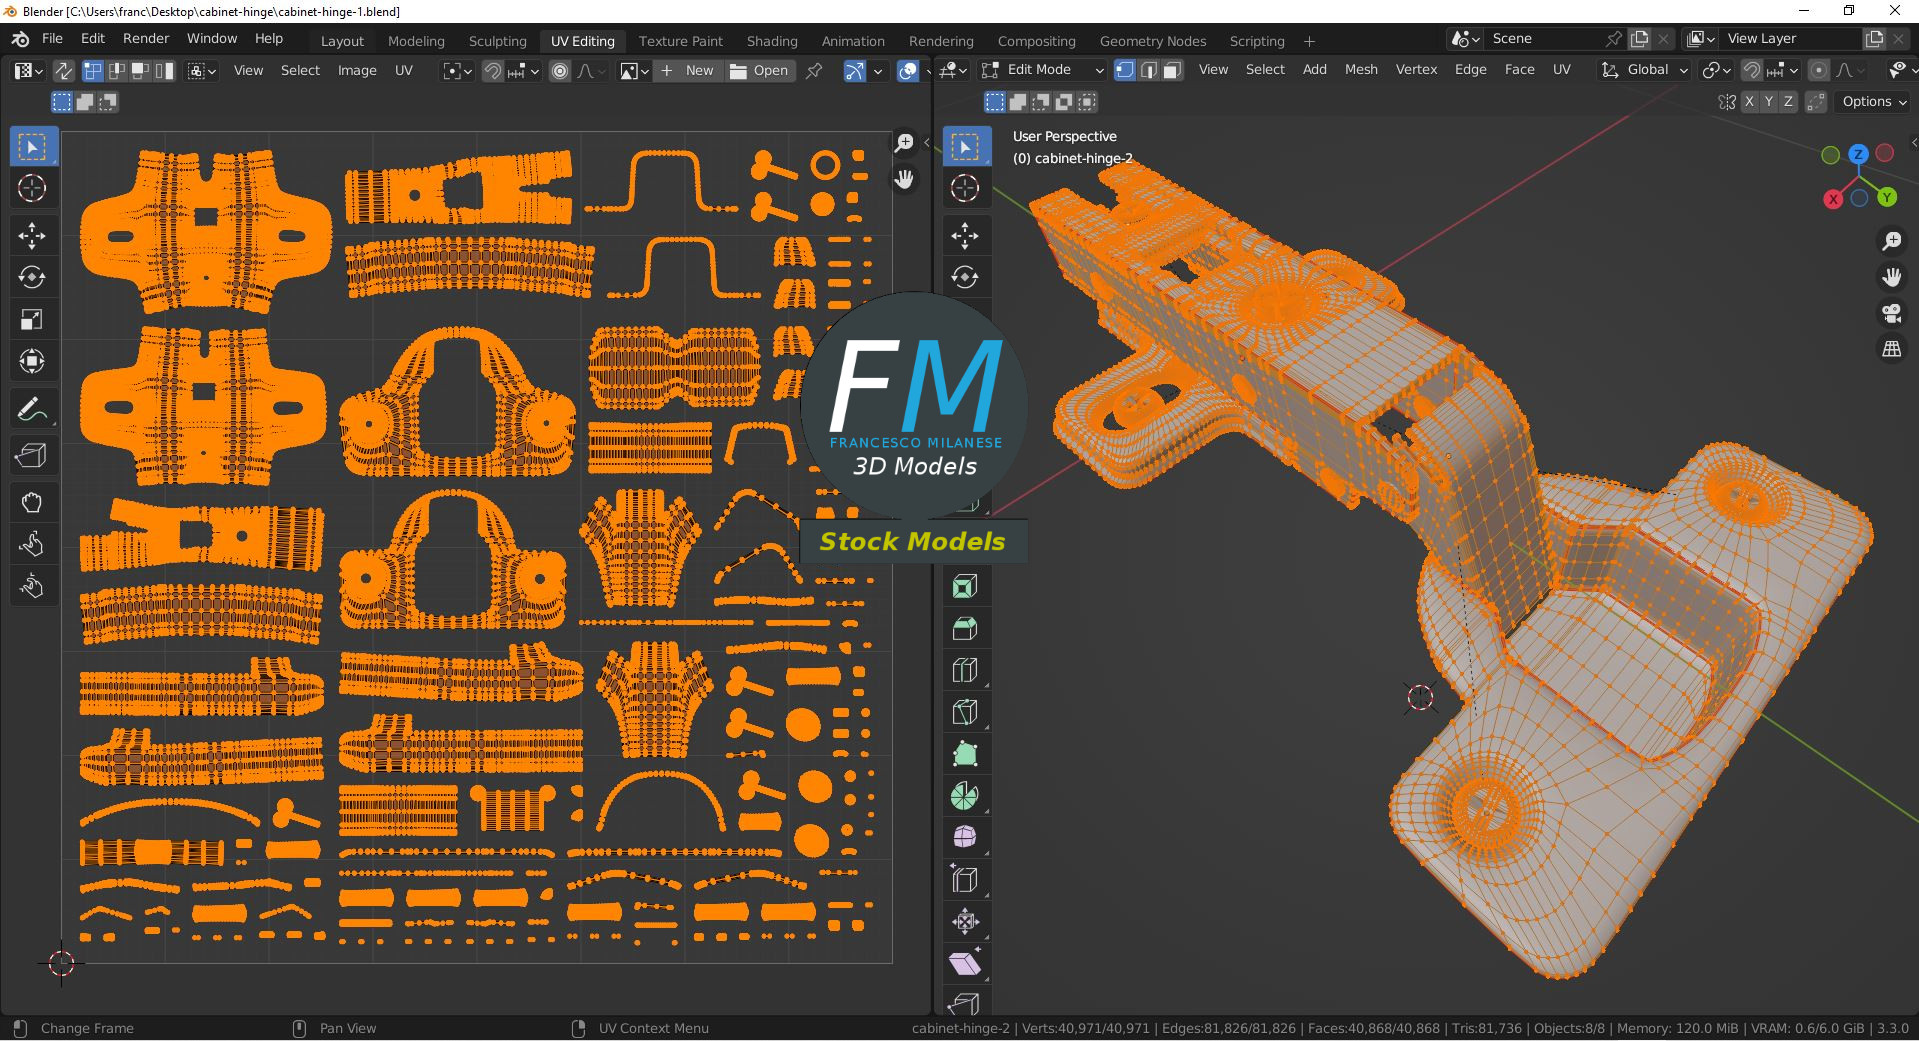The image size is (1919, 1041).
Task: Switch to mesh vertex select mode
Action: click(1125, 70)
